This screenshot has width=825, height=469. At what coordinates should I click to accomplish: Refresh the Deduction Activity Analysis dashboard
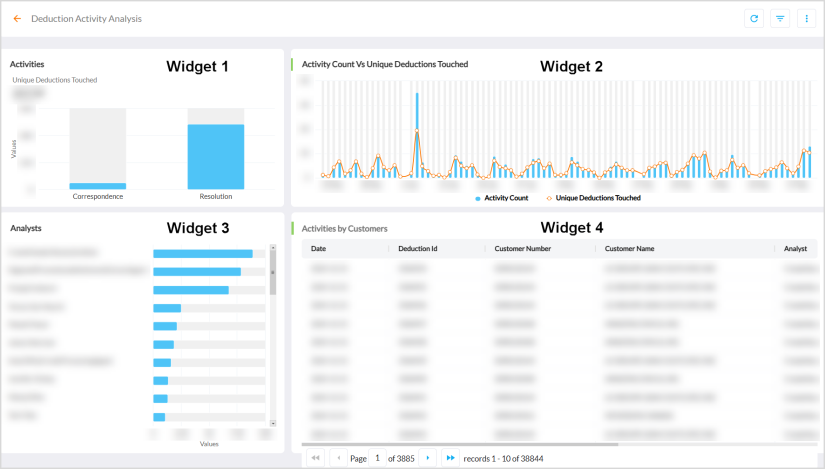point(753,19)
